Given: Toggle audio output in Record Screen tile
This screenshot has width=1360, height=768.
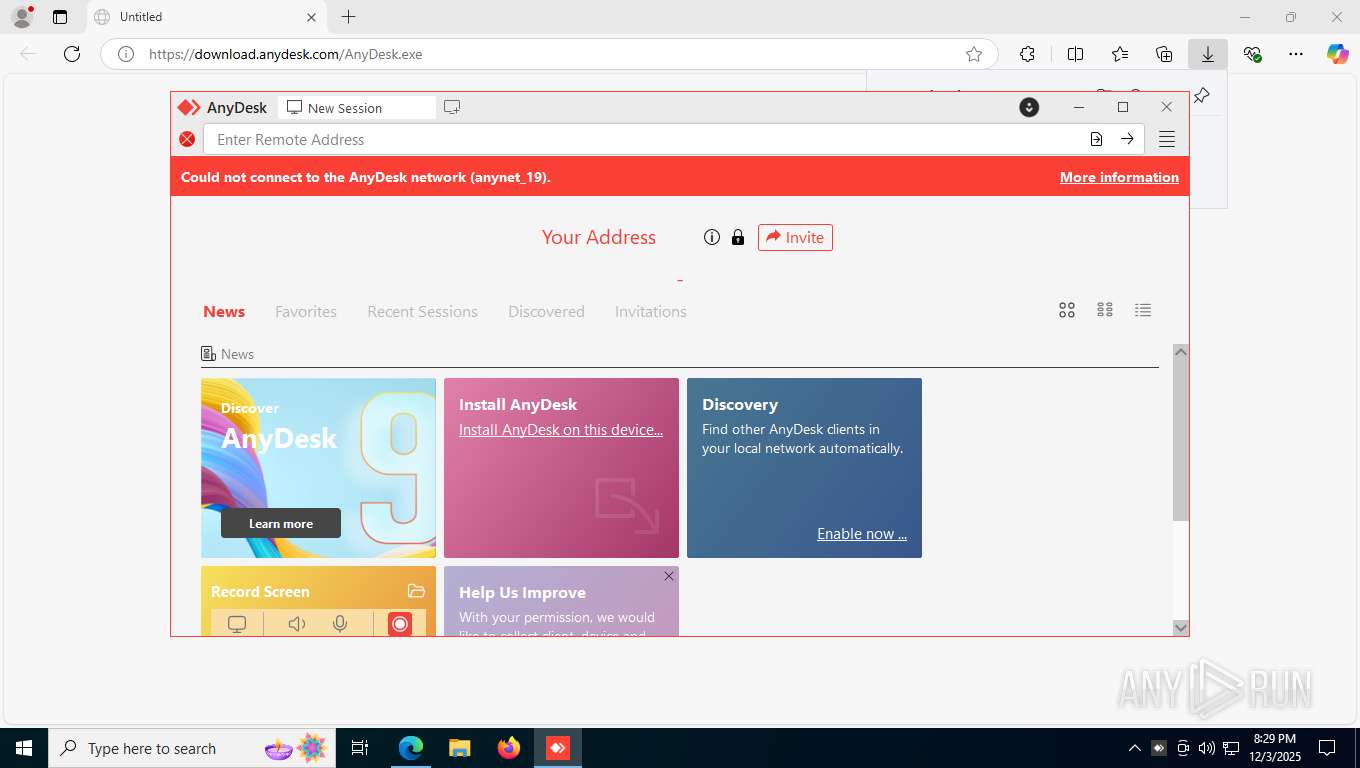Looking at the screenshot, I should [x=297, y=624].
